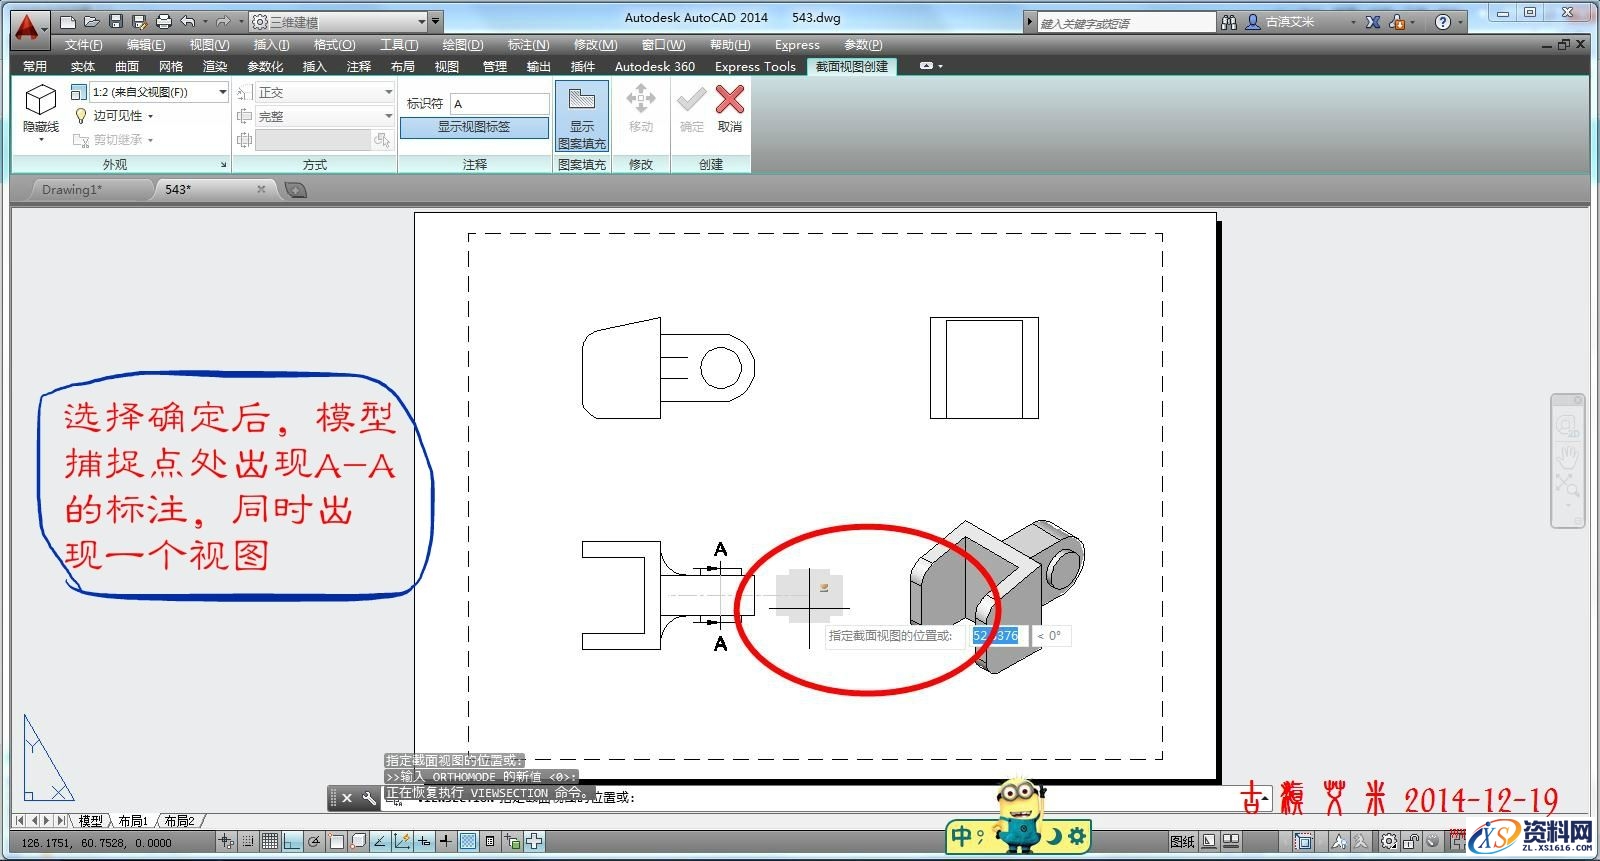Click the 古滇艾米 user account button

coord(1290,22)
